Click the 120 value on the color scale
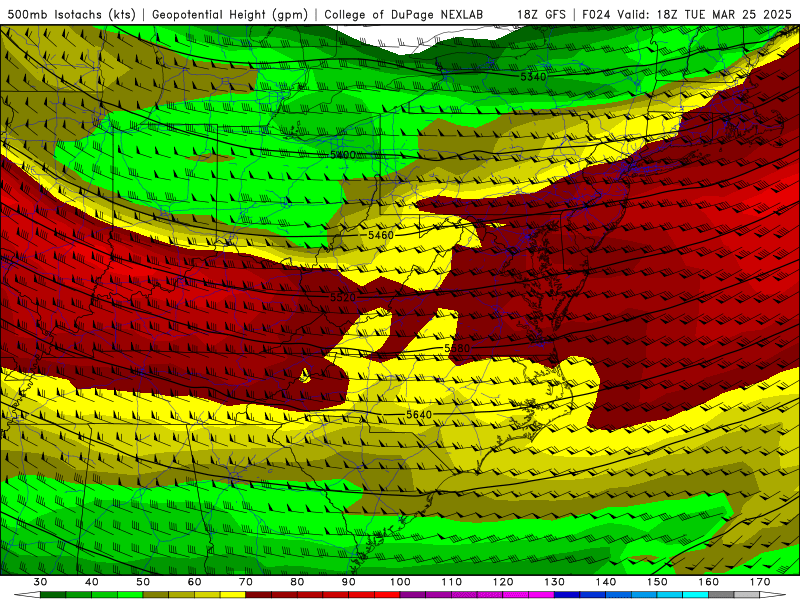The image size is (800, 600). pyautogui.click(x=503, y=582)
